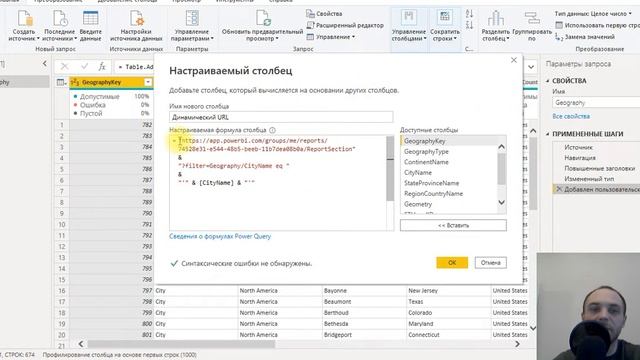Screen dimensions: 640x360
Task: Select the Навигация applied step
Action: [580, 158]
